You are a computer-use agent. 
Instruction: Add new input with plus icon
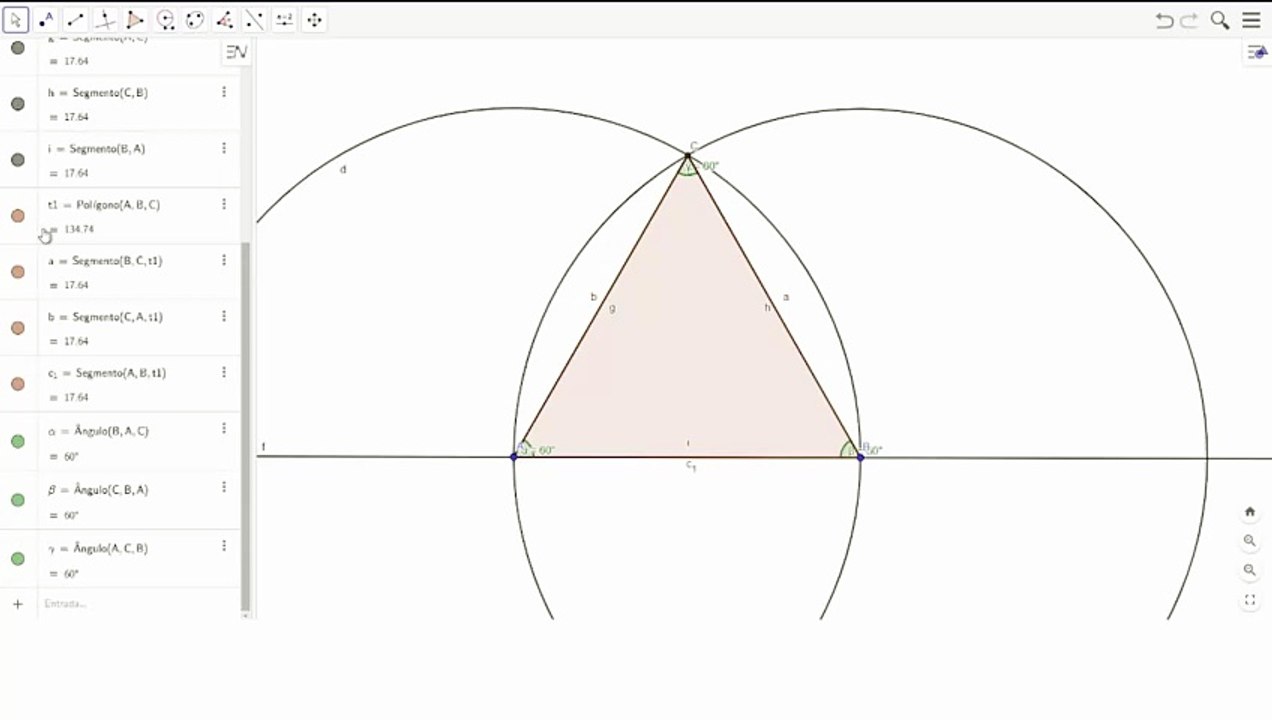click(17, 604)
